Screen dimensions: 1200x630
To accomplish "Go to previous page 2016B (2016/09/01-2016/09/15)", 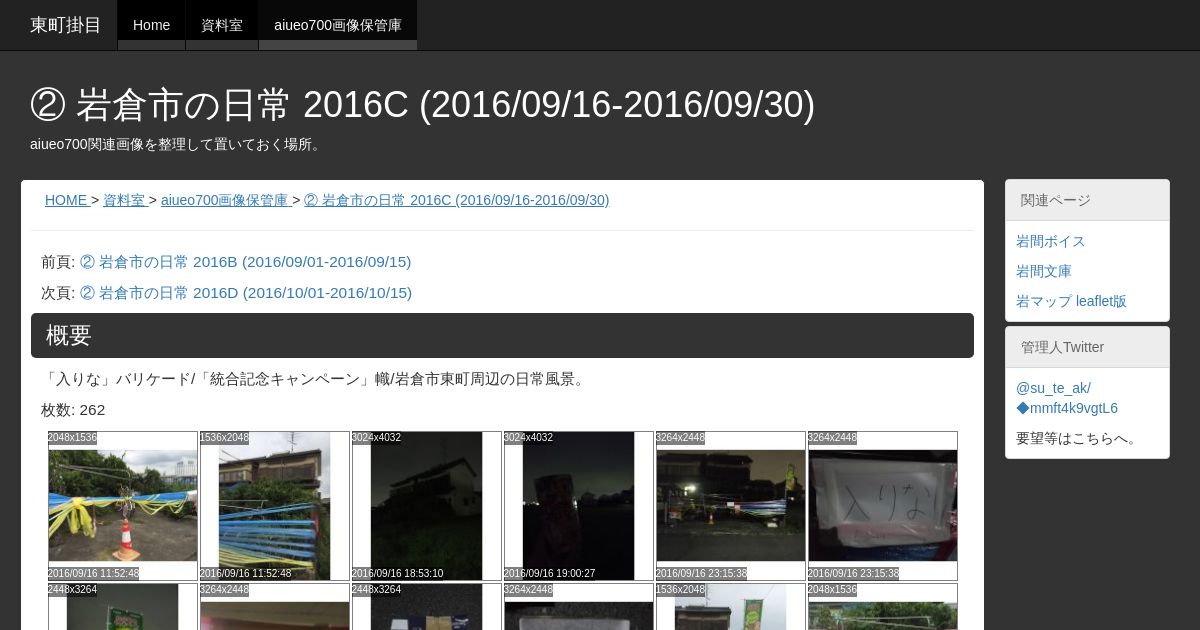I will point(245,262).
